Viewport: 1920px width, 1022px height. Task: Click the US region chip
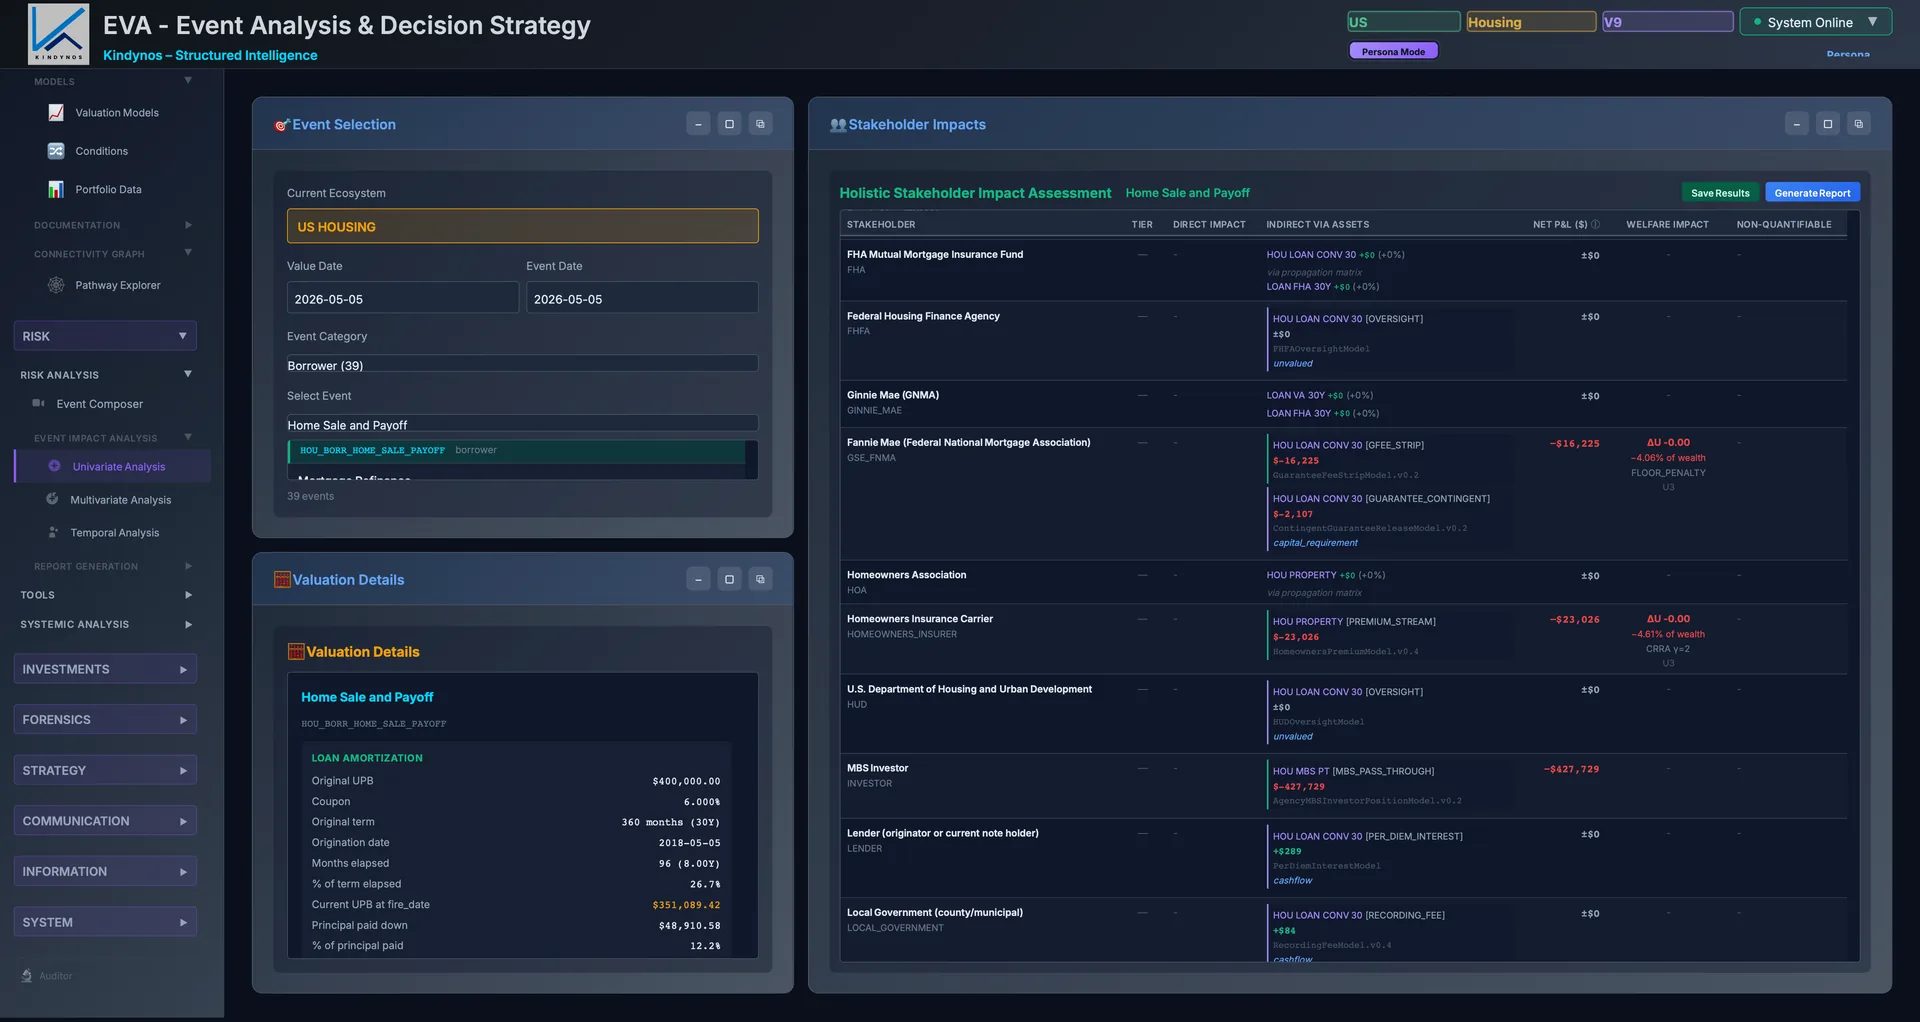click(x=1404, y=22)
